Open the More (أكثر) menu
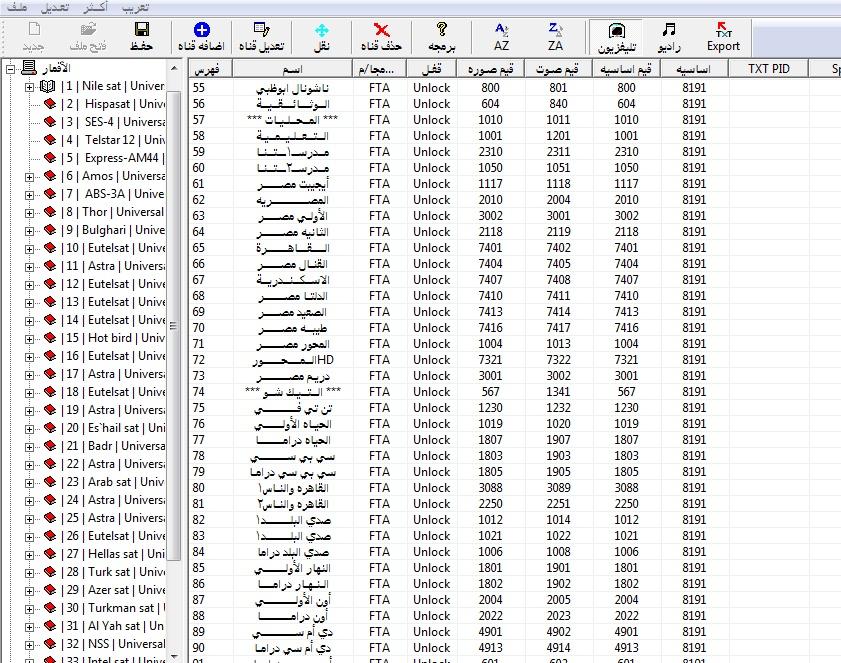The width and height of the screenshot is (841, 663). point(96,7)
